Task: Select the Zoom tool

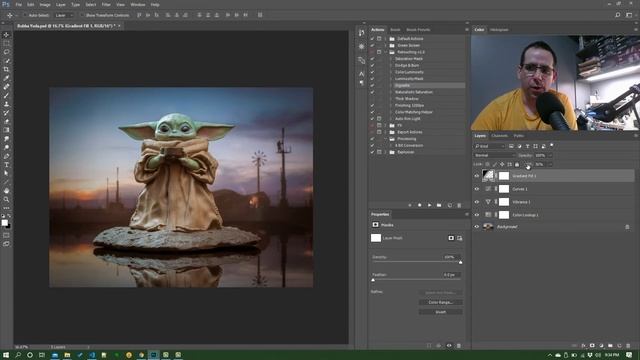Action: click(6, 200)
